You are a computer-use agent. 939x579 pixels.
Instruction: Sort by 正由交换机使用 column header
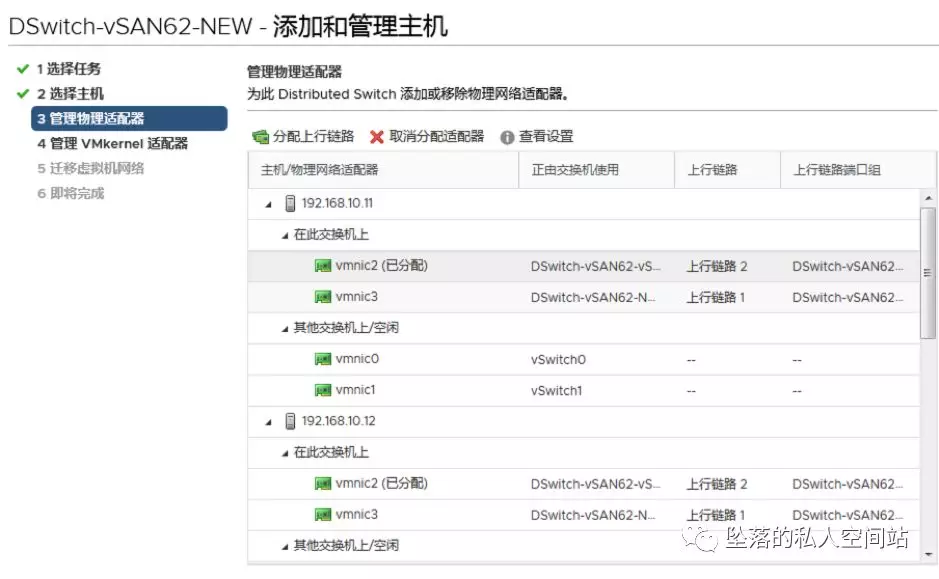pyautogui.click(x=596, y=170)
